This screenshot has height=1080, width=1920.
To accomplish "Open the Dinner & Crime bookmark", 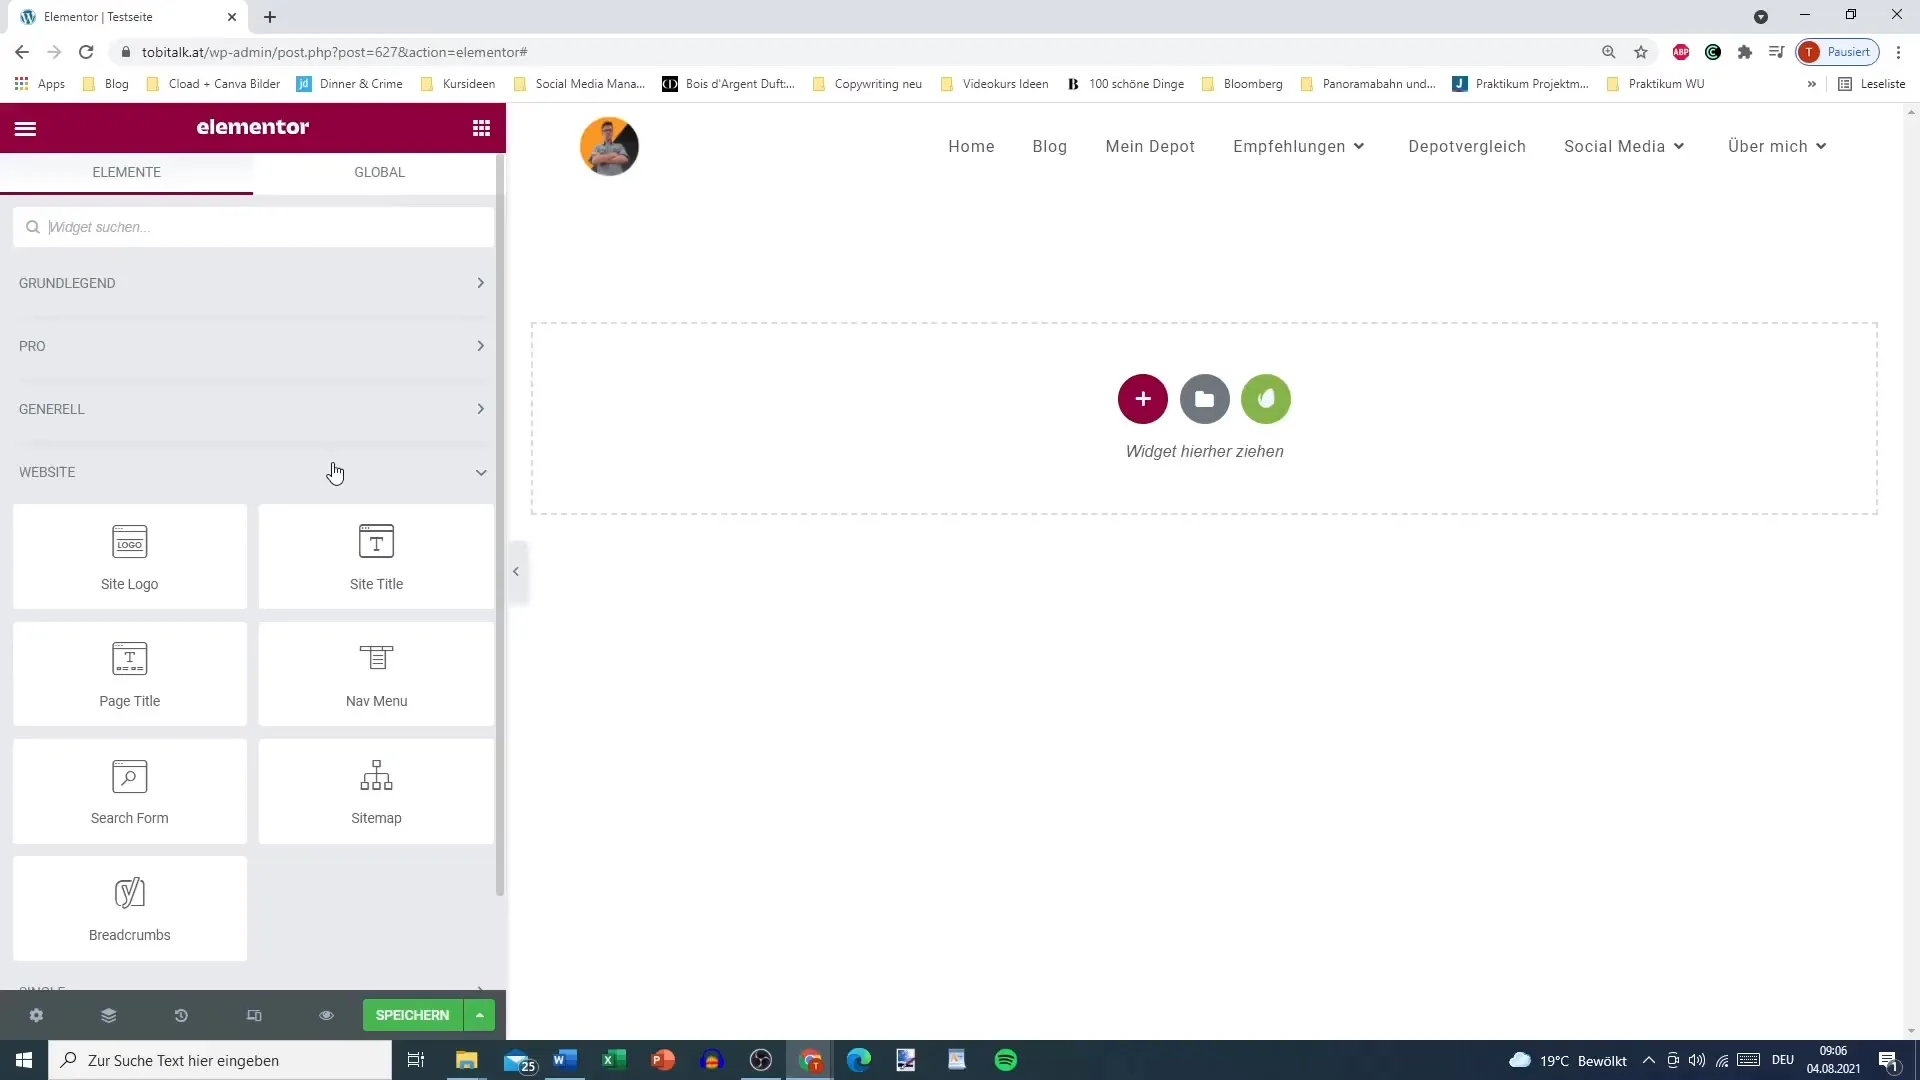I will [x=350, y=84].
